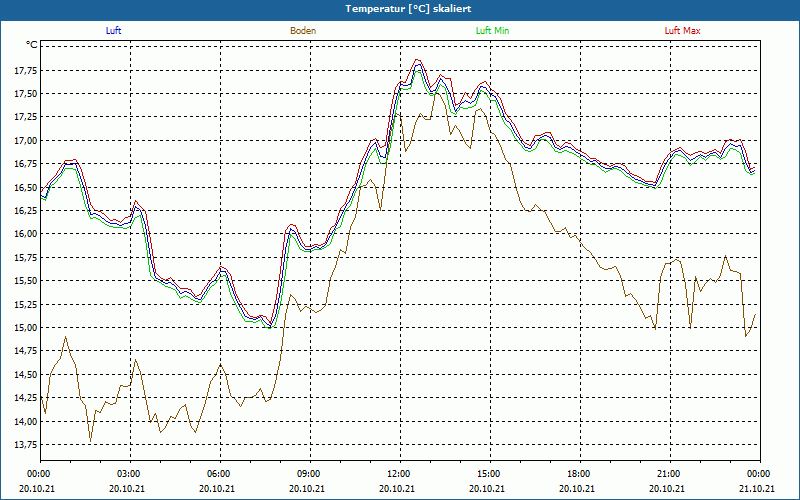This screenshot has height=500, width=800.
Task: Click the 21.10.21 date label
Action: tap(758, 488)
